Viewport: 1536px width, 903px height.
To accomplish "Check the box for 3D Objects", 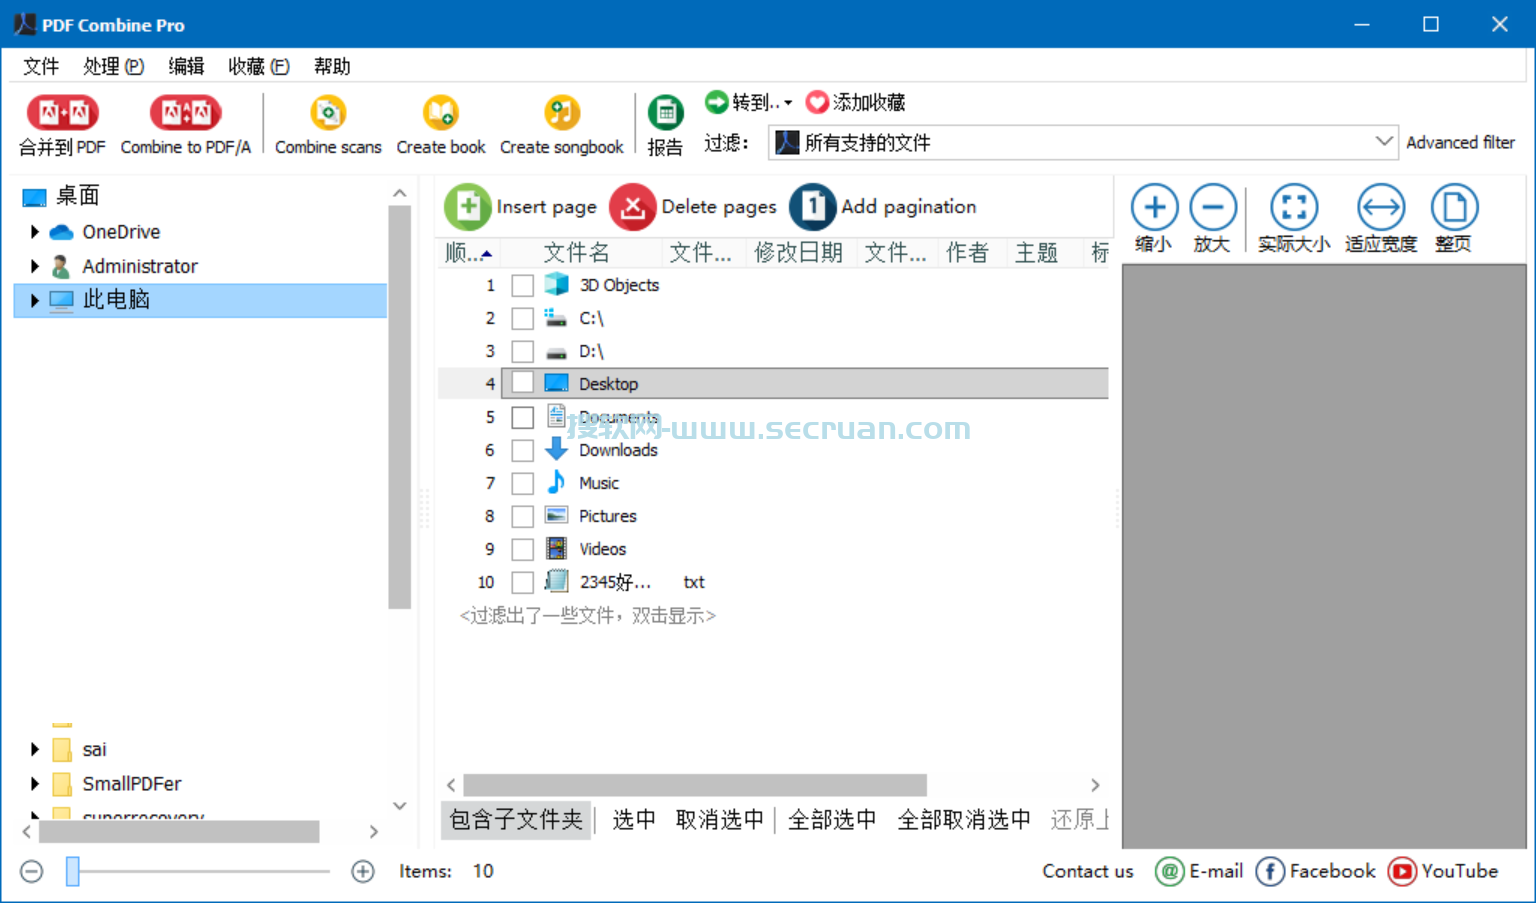I will click(x=522, y=286).
